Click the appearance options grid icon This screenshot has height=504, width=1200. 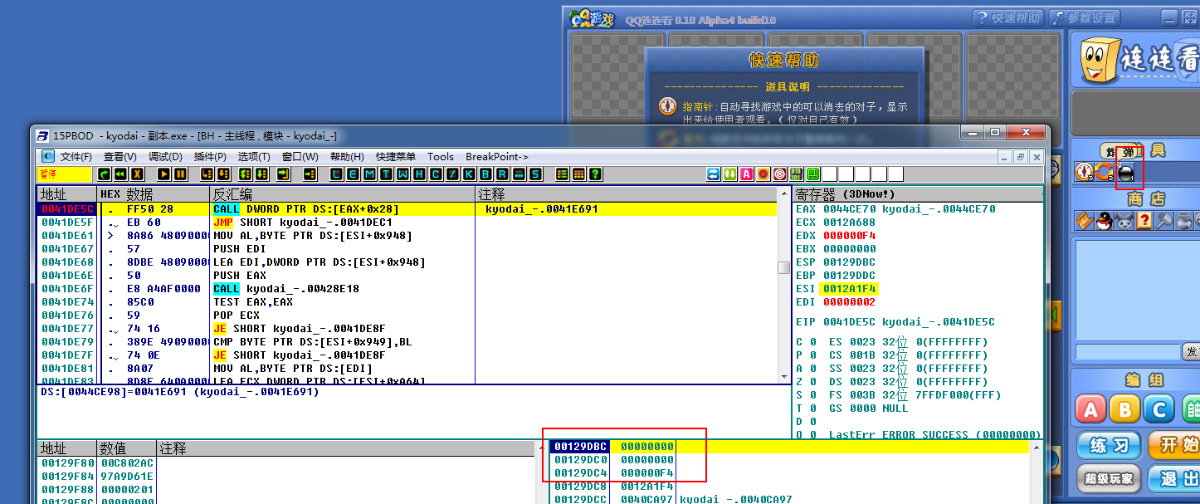tap(578, 174)
